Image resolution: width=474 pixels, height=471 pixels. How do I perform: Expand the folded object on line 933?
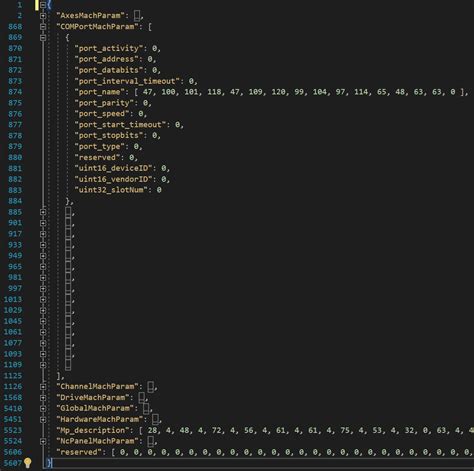43,245
